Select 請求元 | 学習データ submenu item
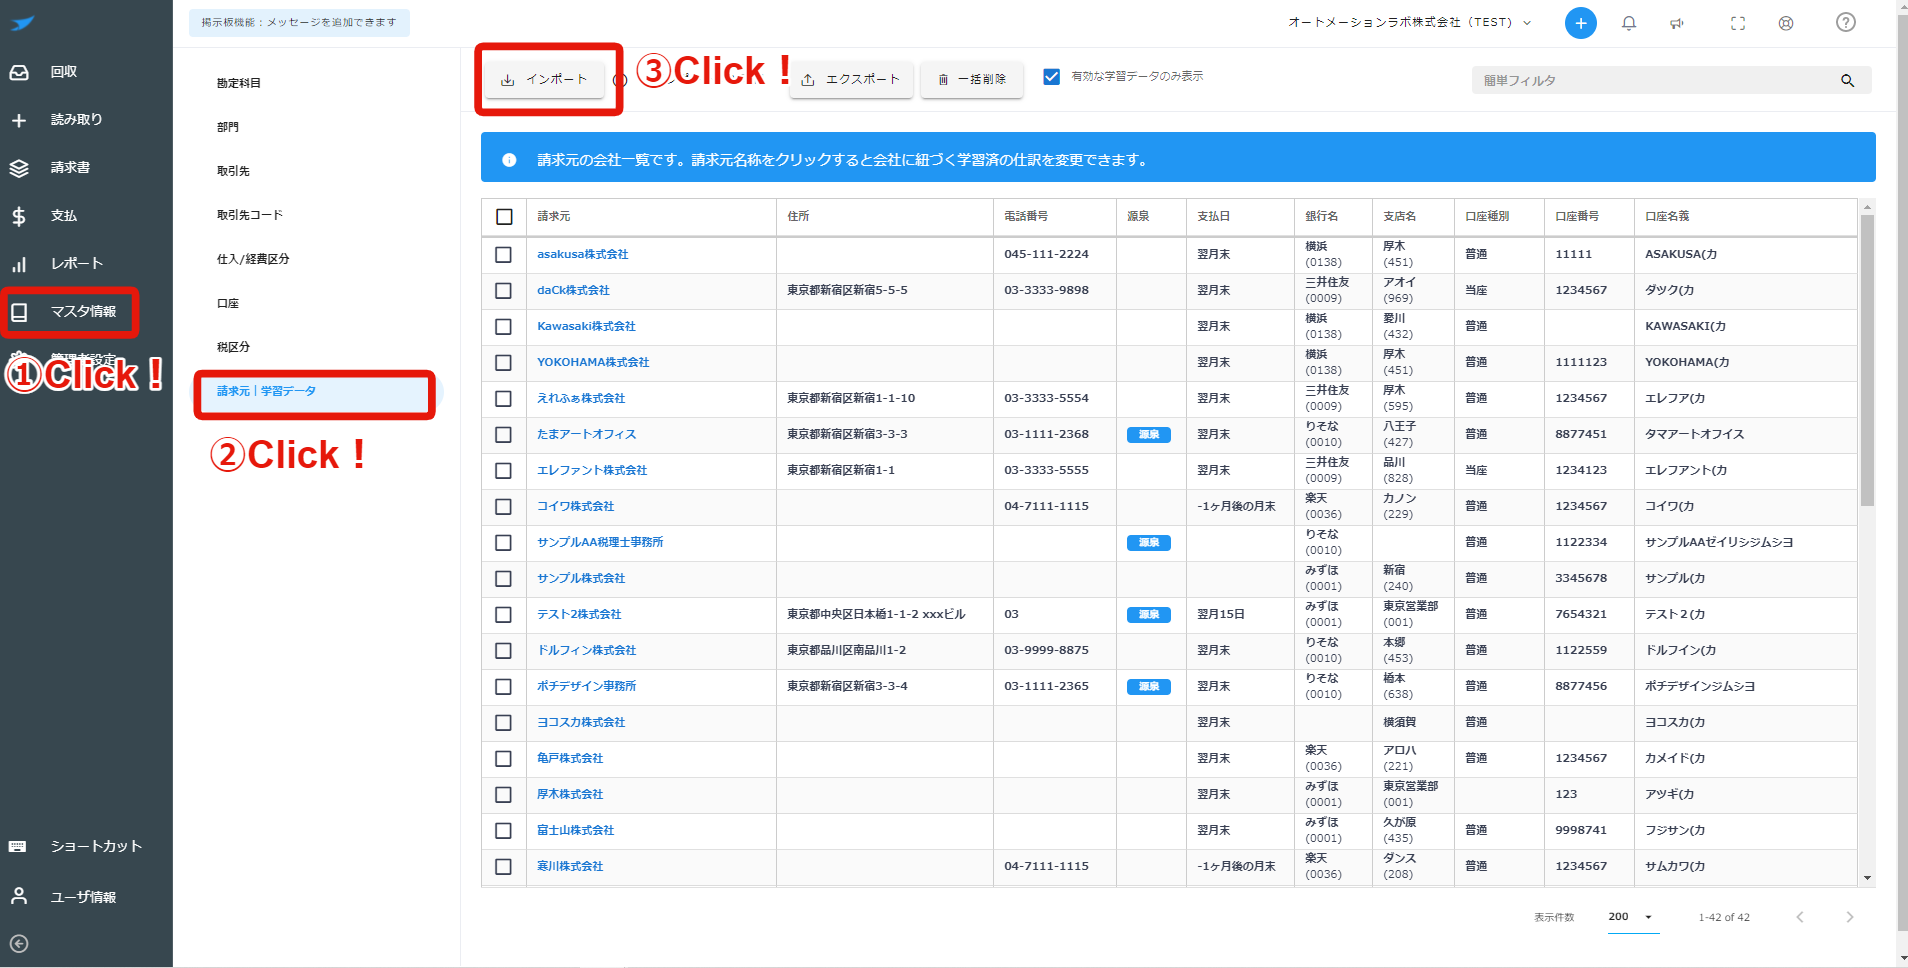 coord(316,391)
